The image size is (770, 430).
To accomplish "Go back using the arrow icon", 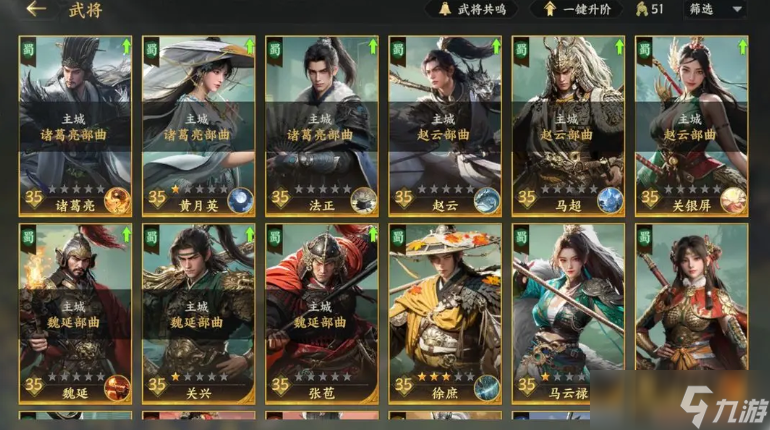I will [35, 9].
